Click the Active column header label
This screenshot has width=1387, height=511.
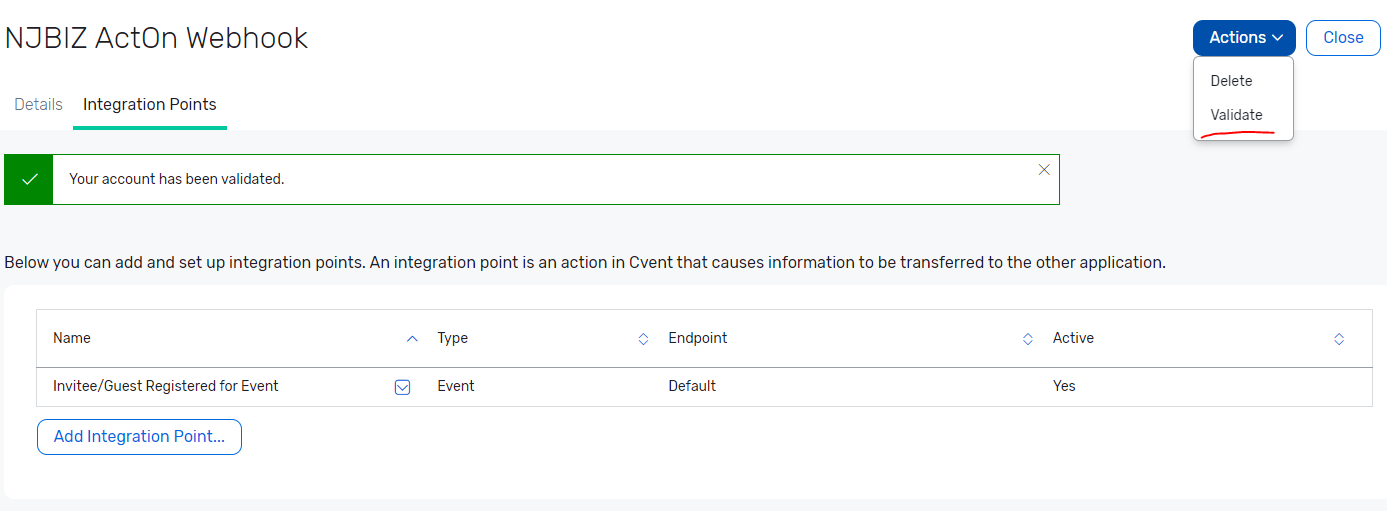point(1073,338)
